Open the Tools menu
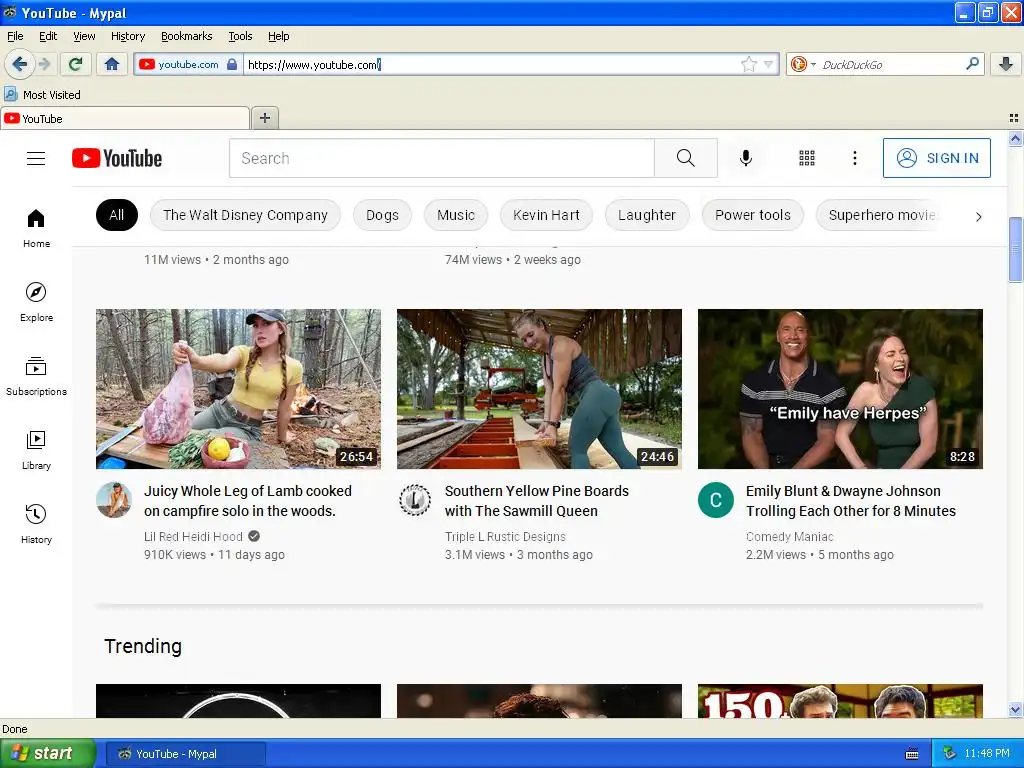1024x768 pixels. click(x=240, y=36)
